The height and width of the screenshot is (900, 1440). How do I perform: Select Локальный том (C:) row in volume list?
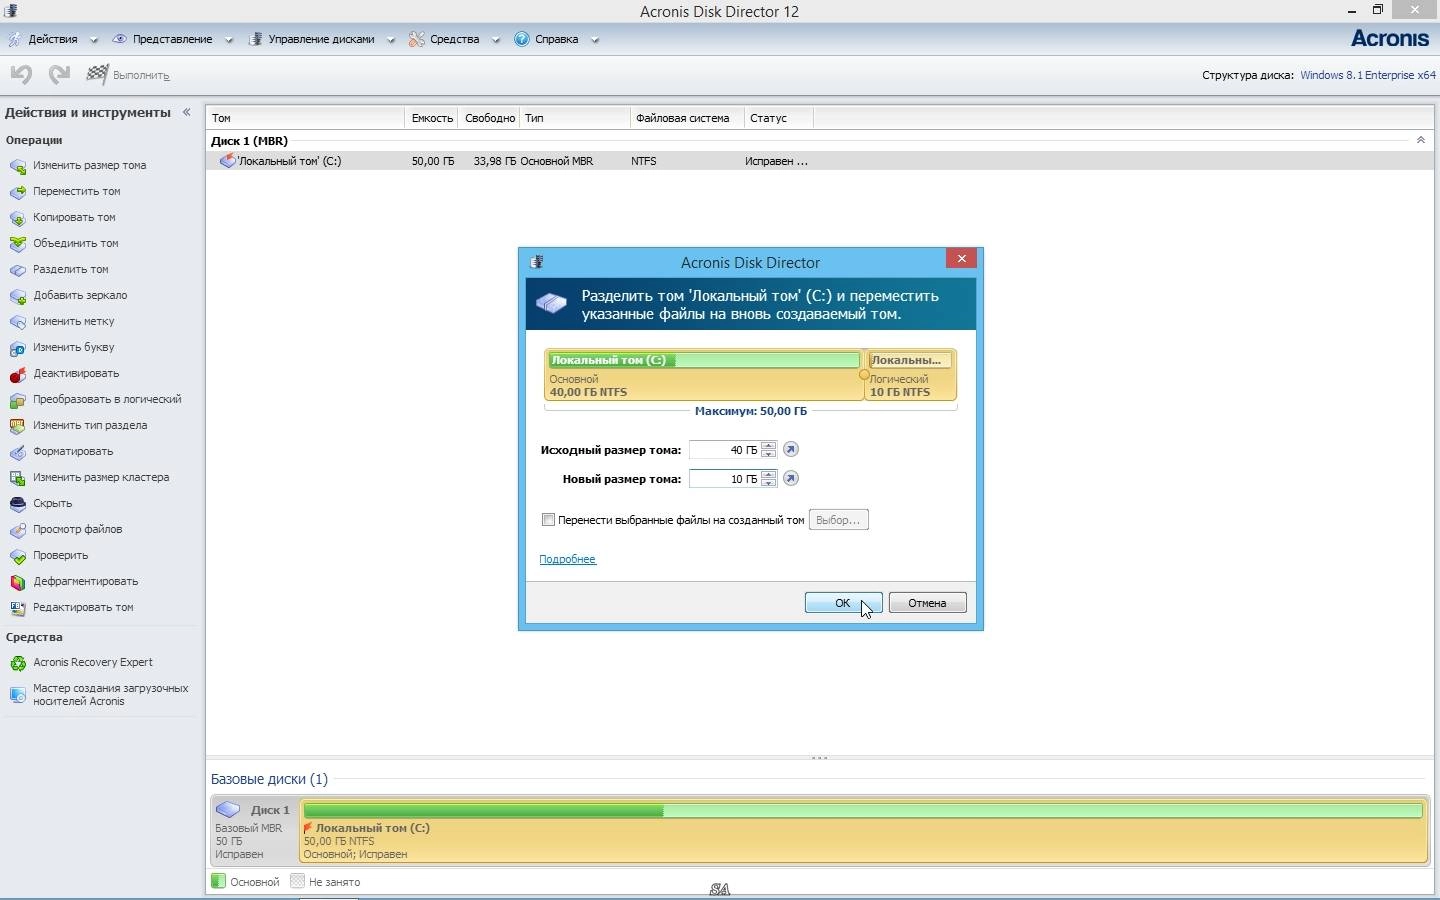[x=819, y=161]
